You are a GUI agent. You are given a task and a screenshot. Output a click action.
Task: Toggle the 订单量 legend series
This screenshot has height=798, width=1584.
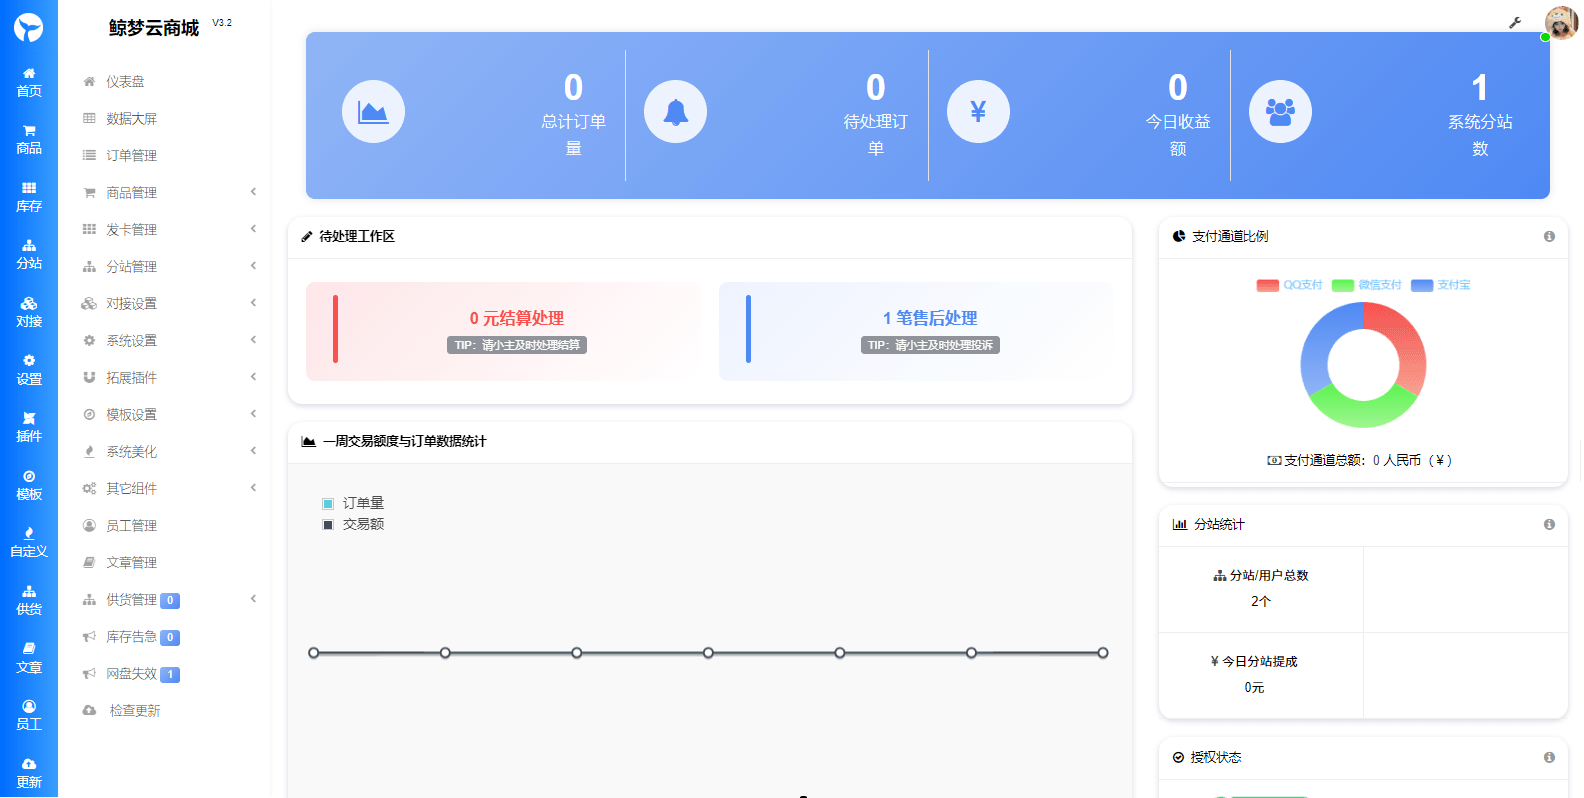click(353, 503)
